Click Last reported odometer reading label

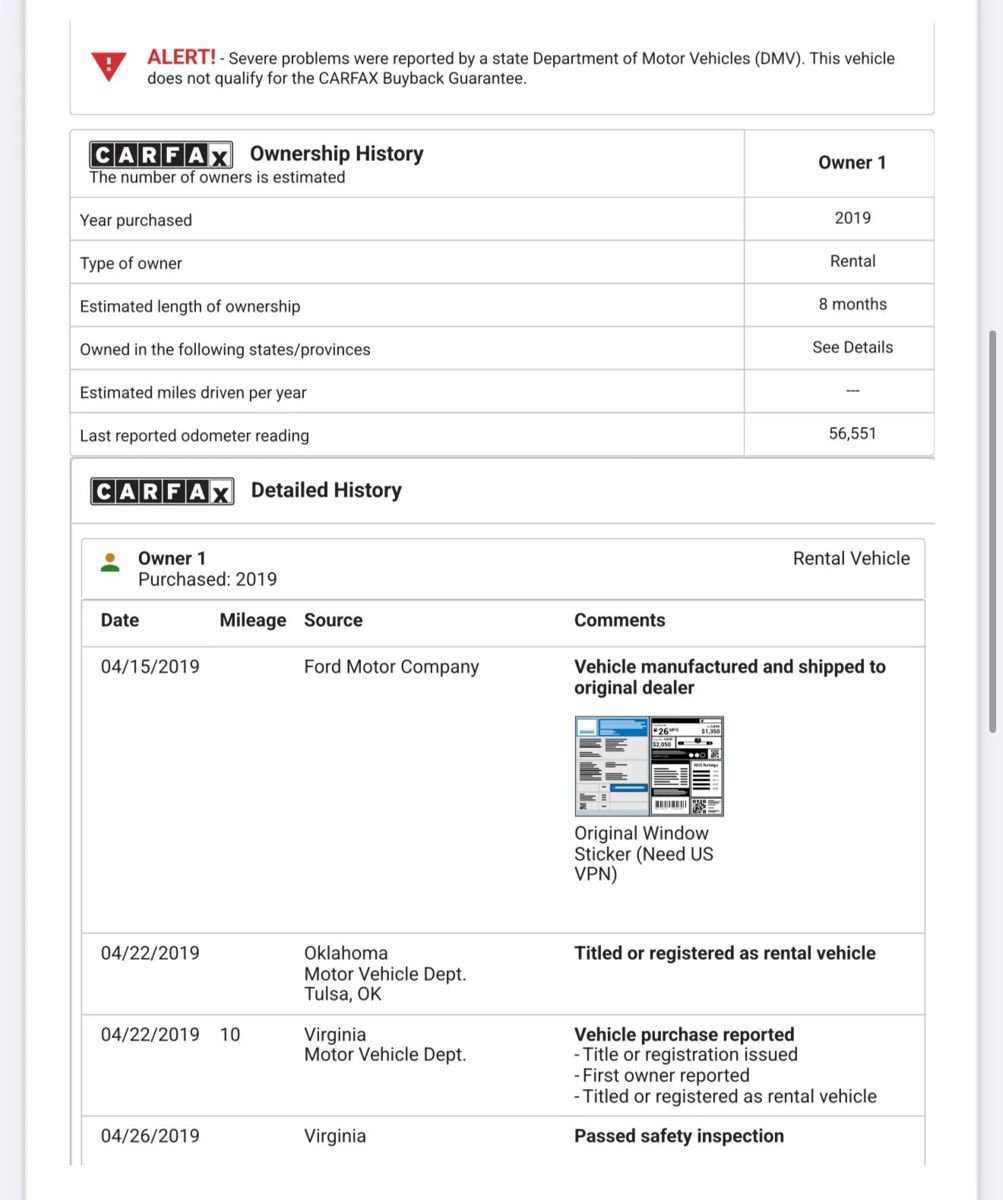(195, 435)
